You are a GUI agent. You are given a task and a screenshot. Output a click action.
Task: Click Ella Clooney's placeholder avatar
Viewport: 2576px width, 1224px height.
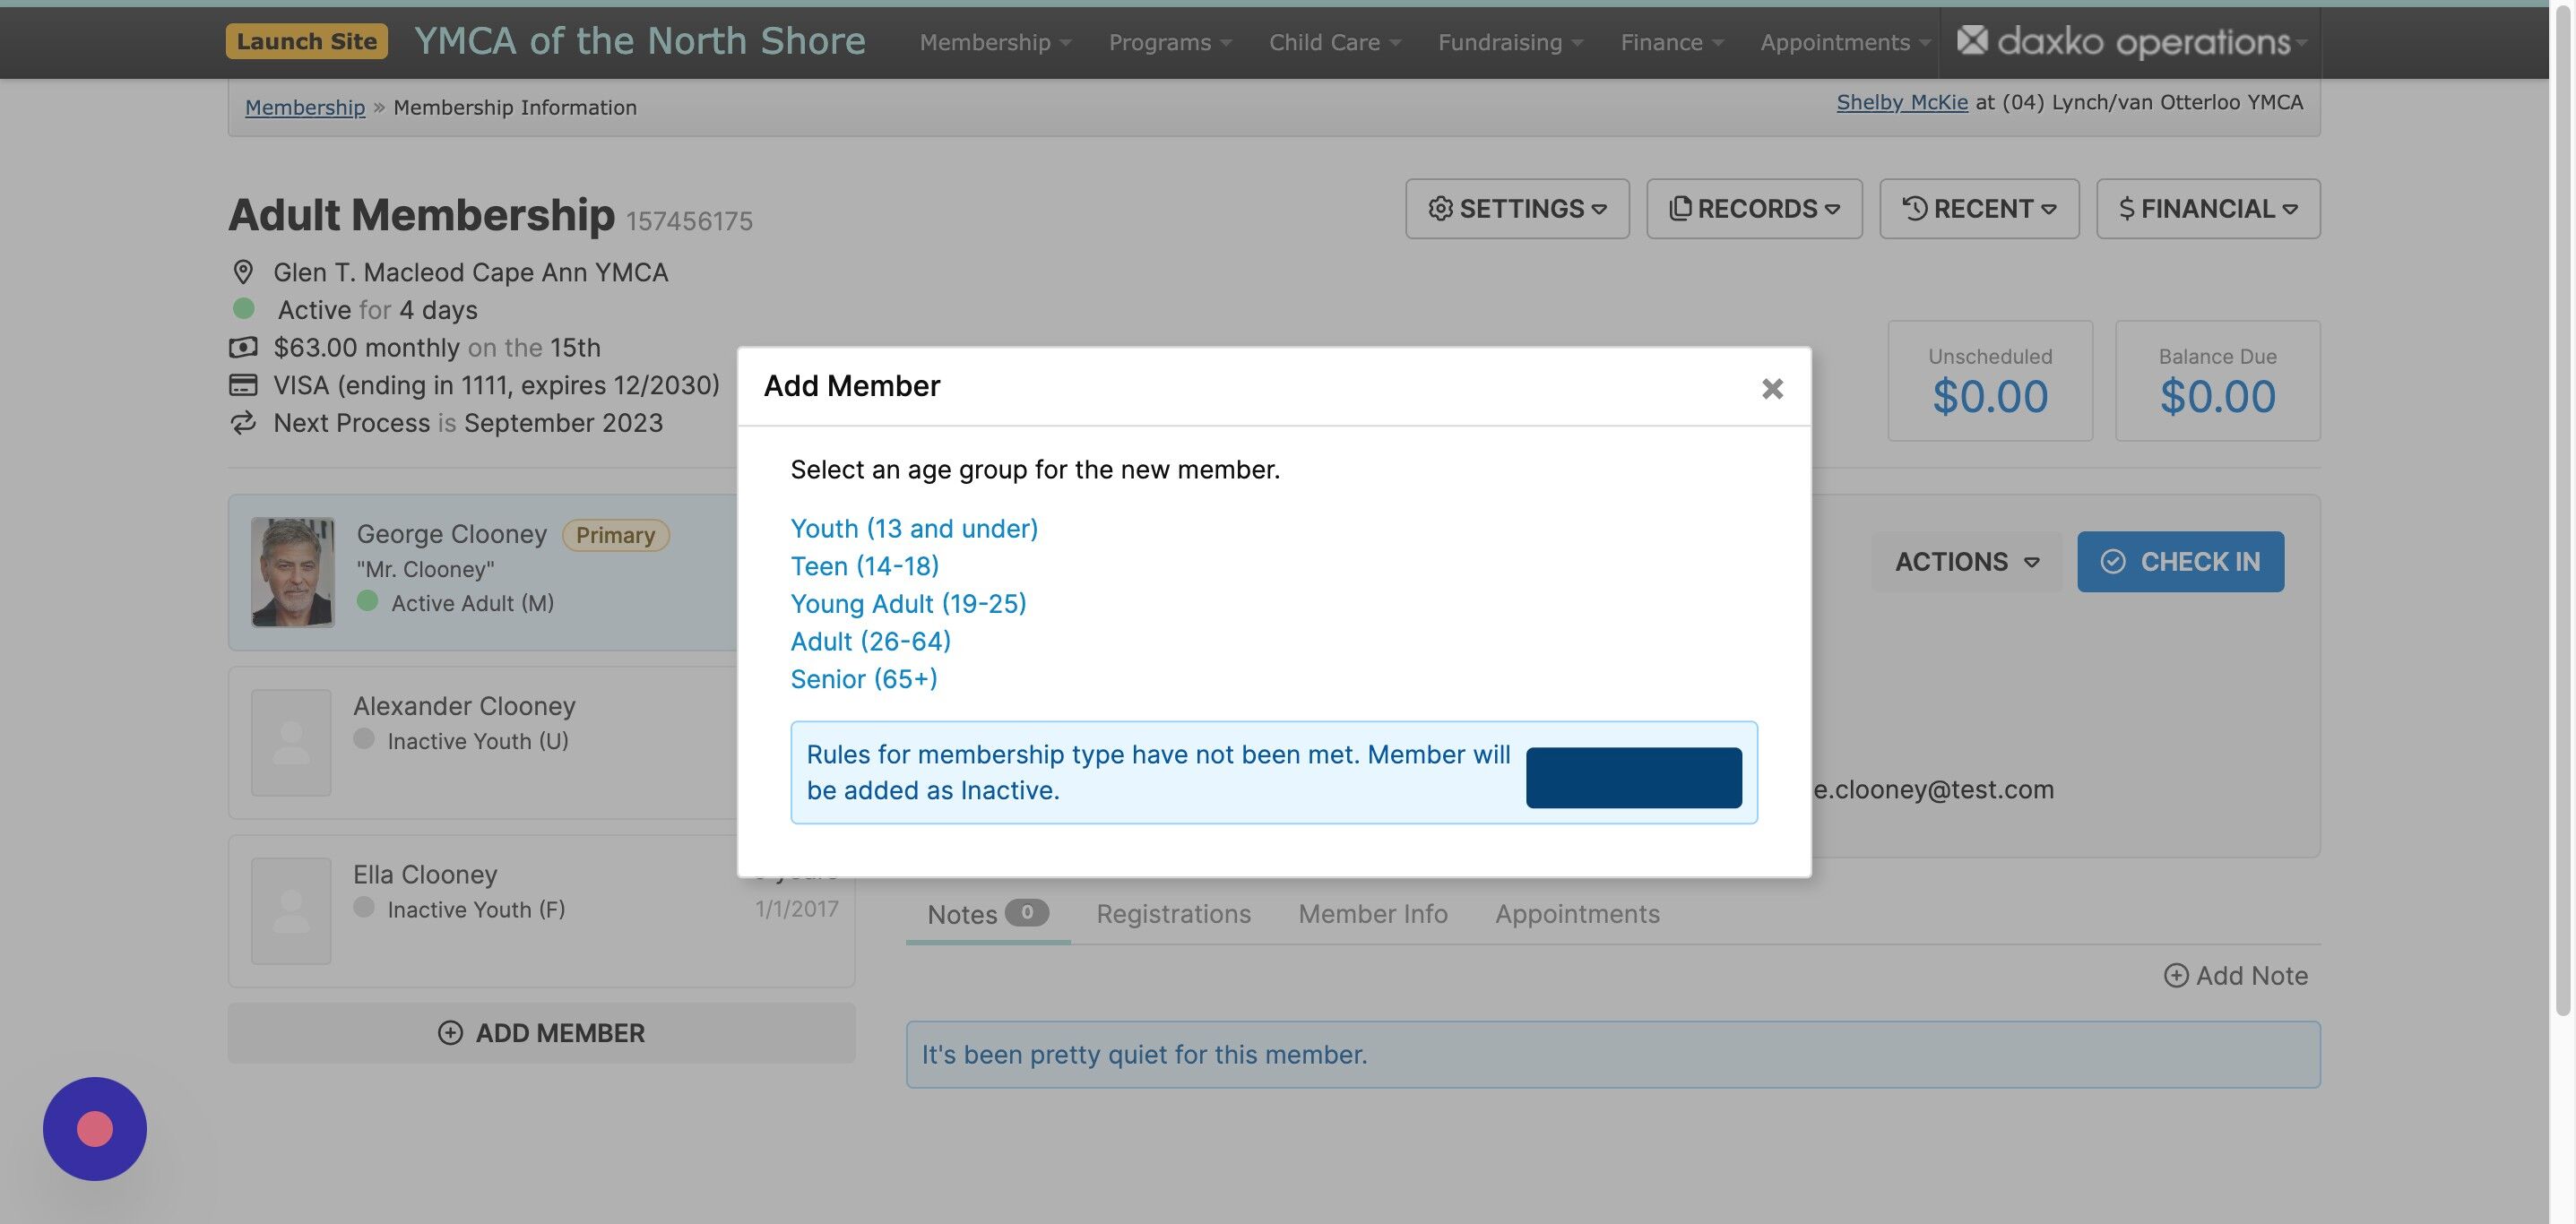291,910
